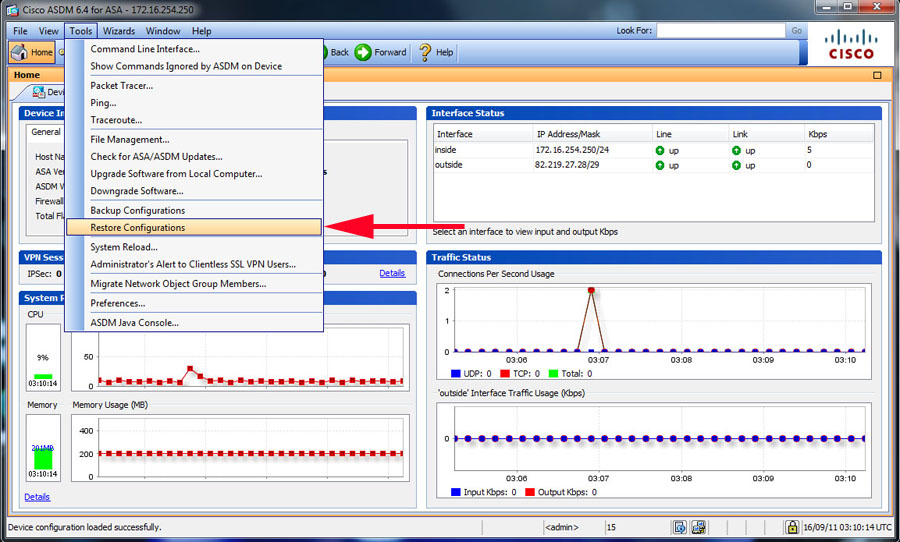Open Preferences from Tools menu
This screenshot has width=900, height=542.
pyautogui.click(x=194, y=304)
